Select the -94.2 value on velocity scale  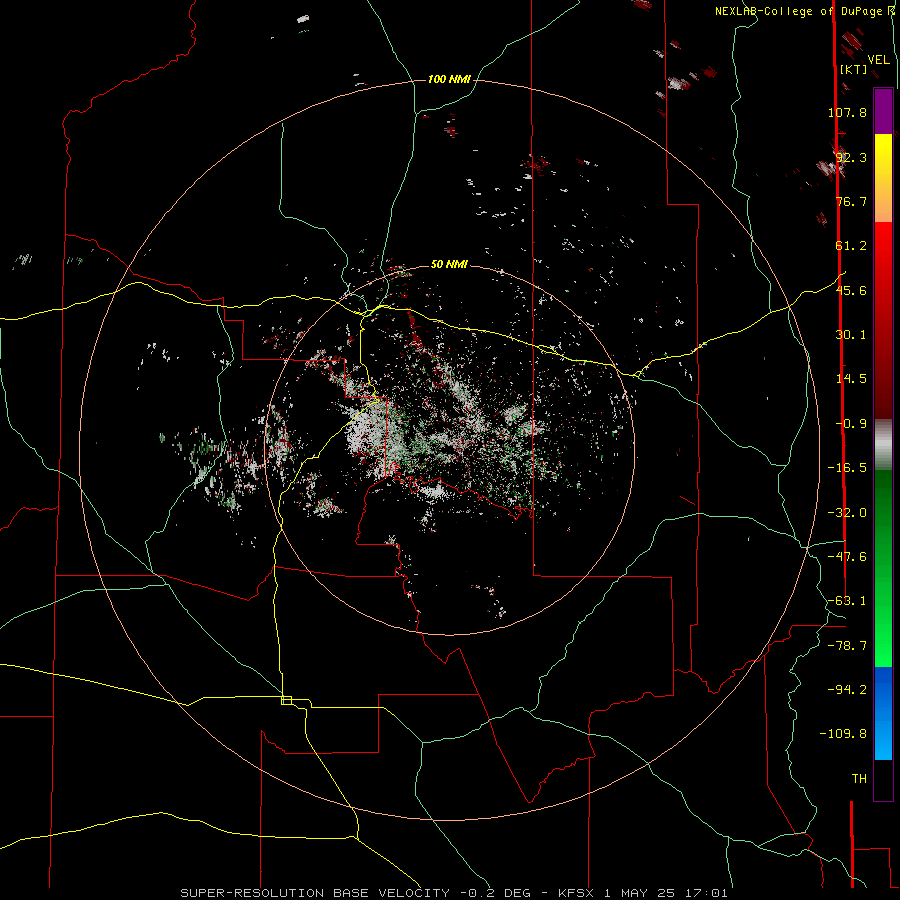tap(847, 690)
